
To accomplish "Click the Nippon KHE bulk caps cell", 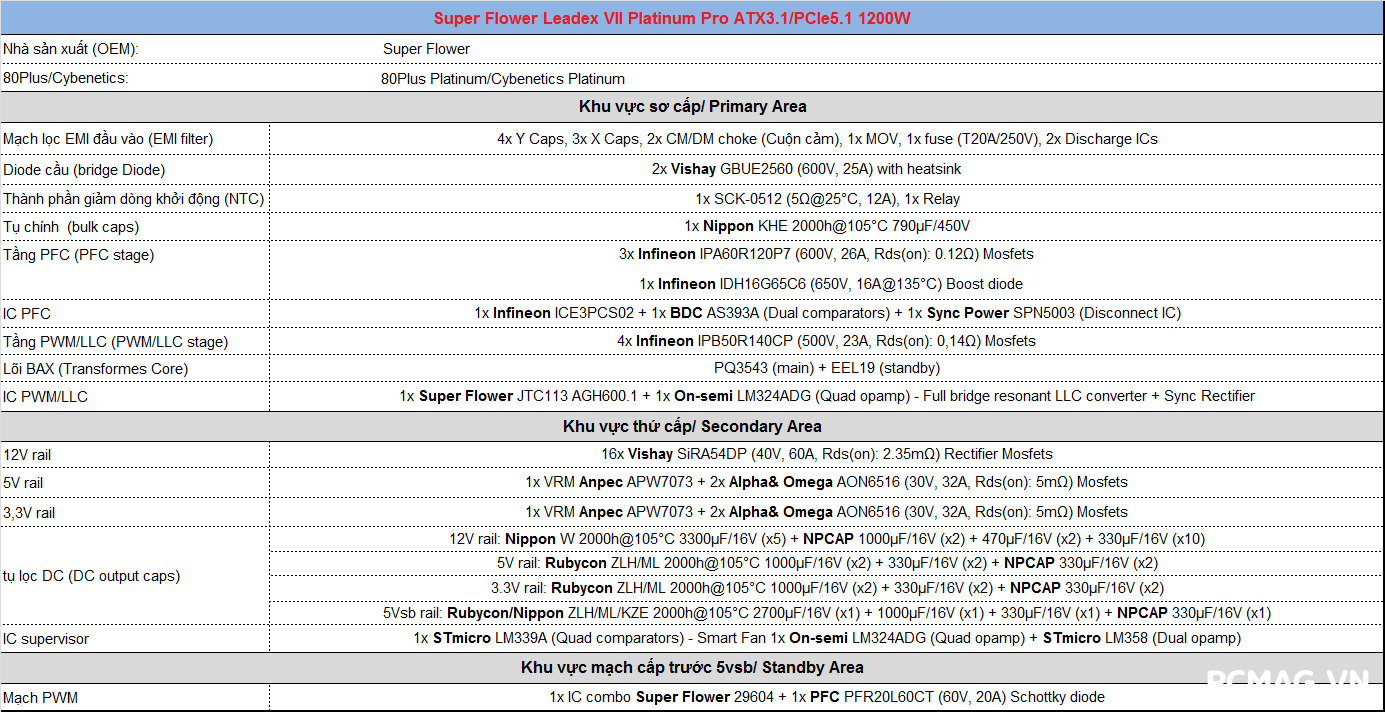I will tap(827, 227).
